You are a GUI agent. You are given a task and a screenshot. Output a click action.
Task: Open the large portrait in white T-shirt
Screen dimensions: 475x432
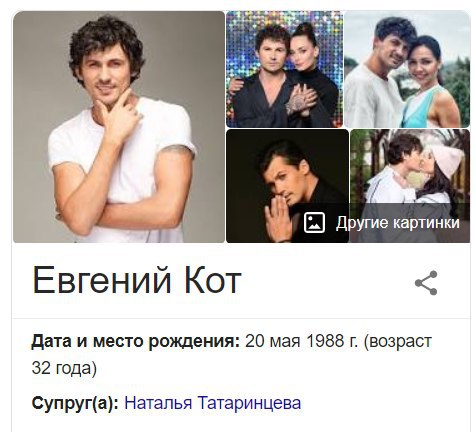click(119, 127)
